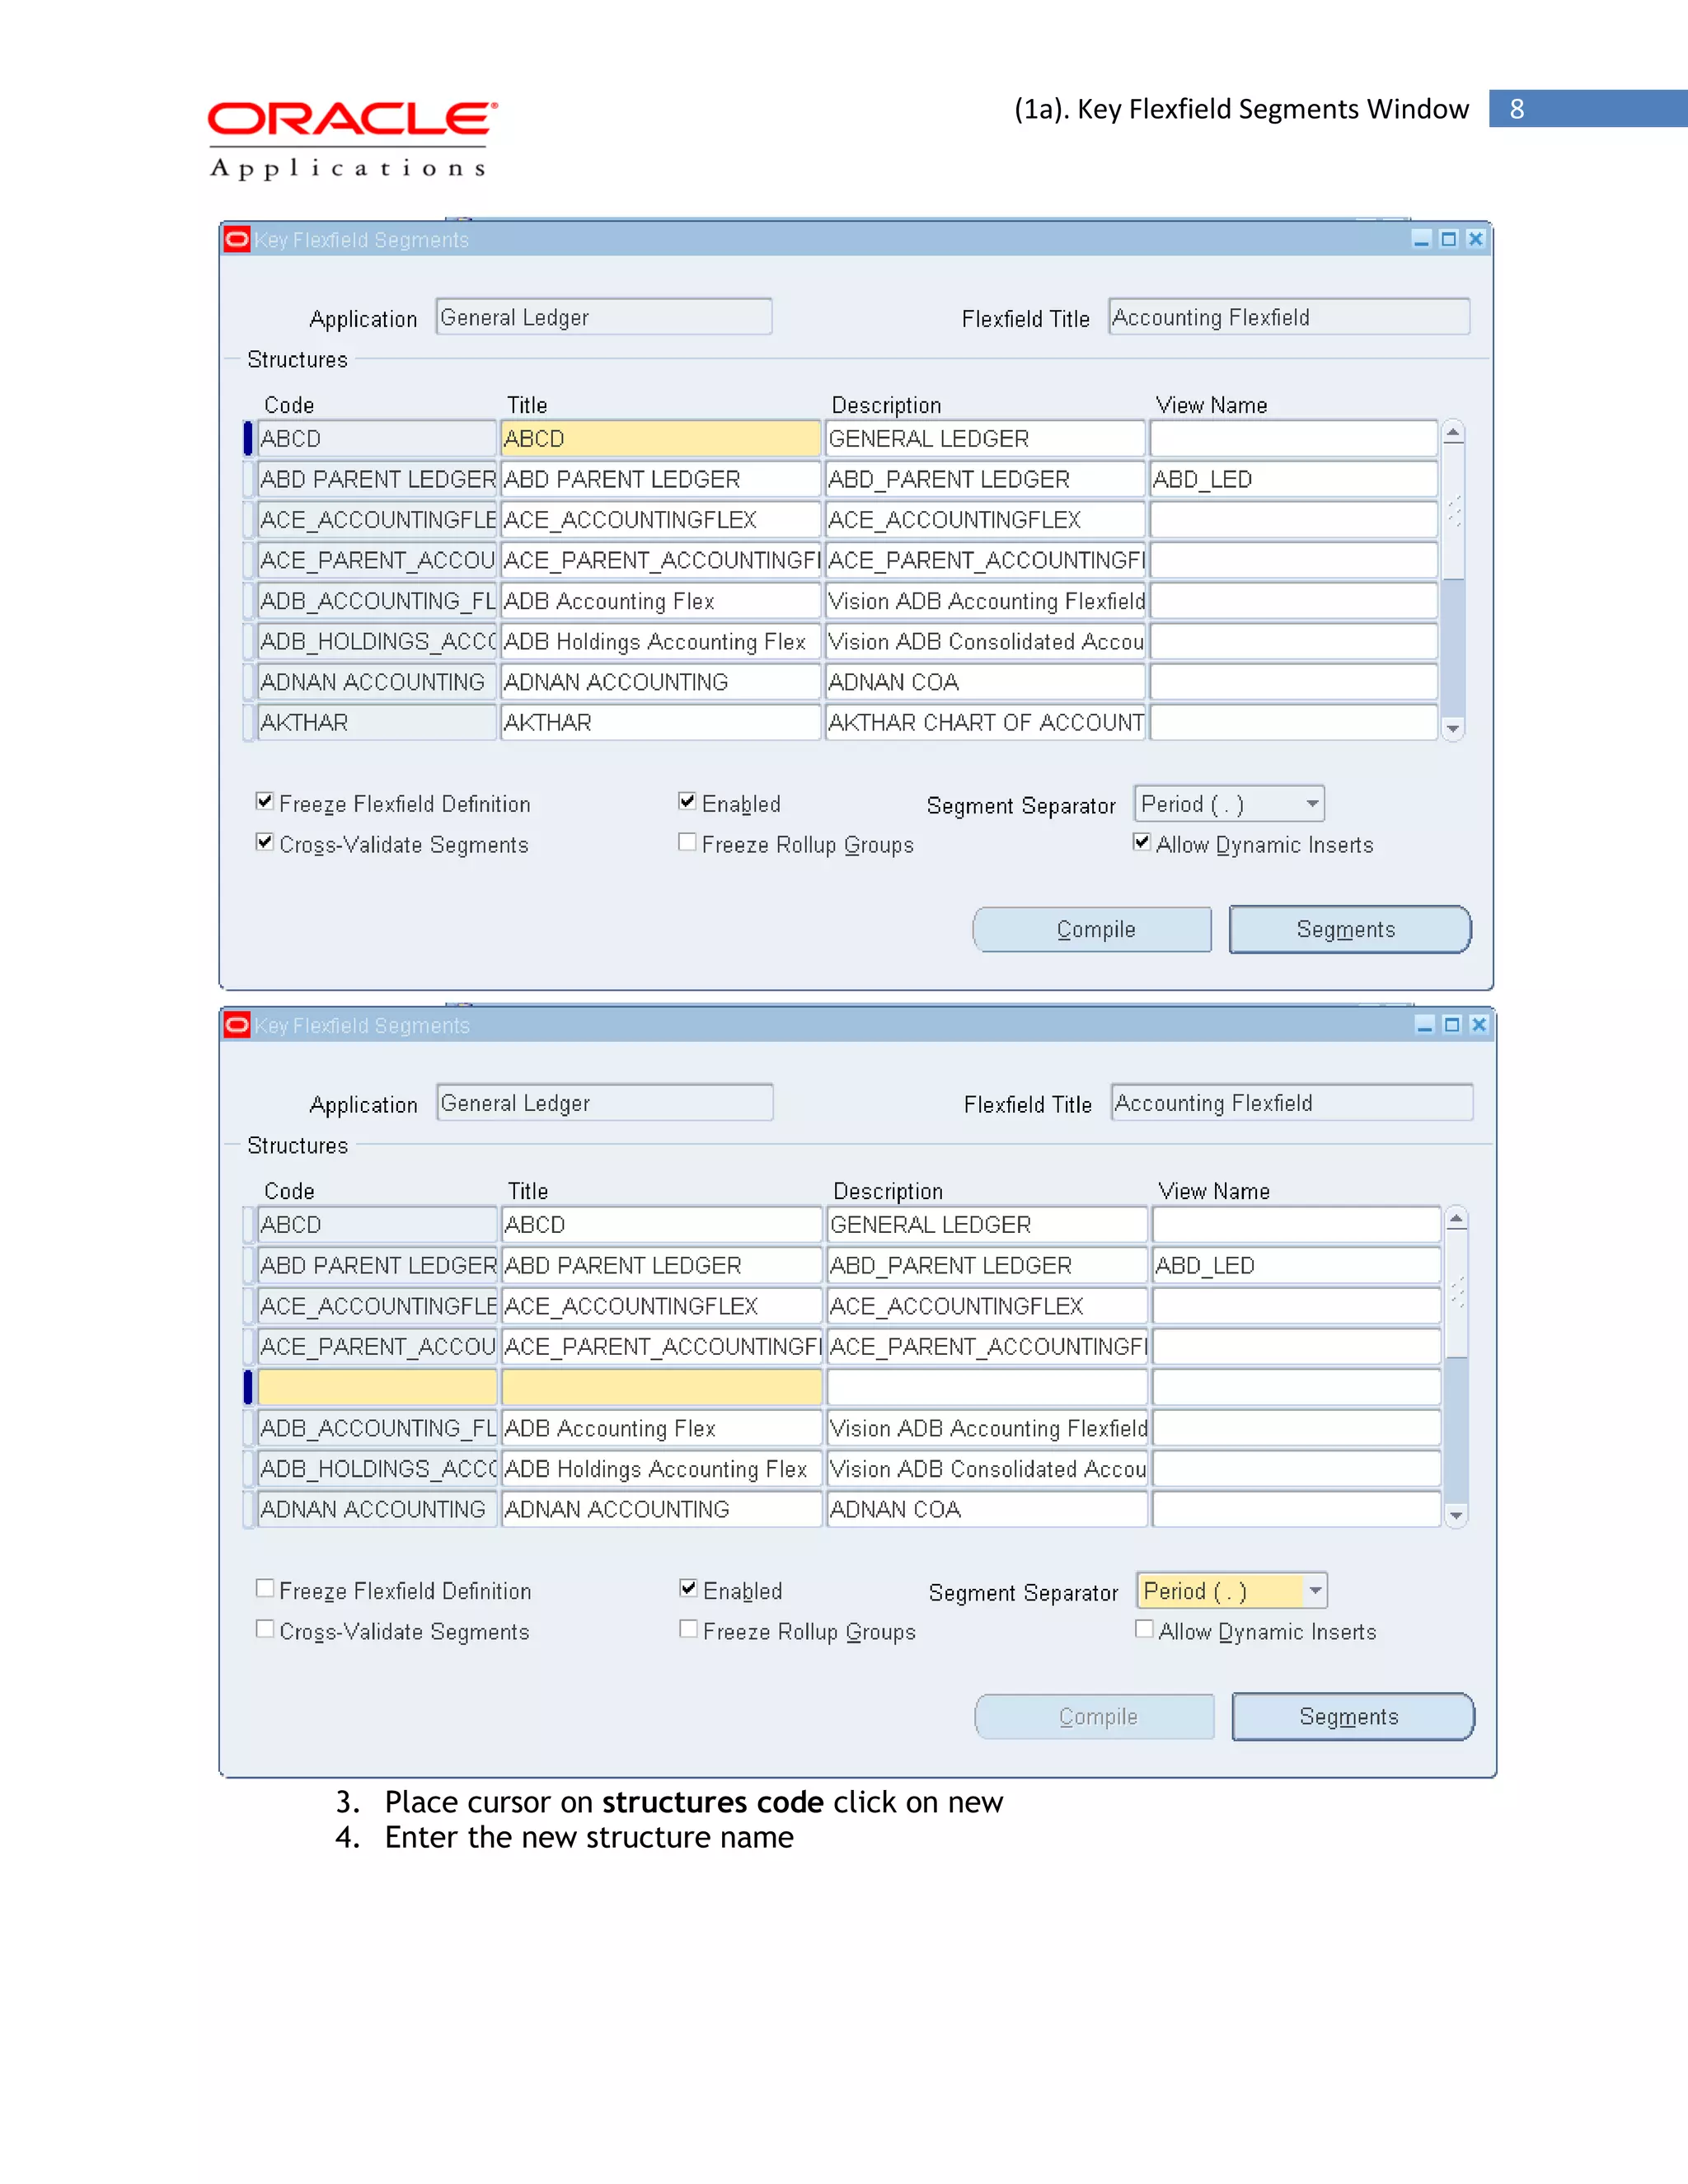This screenshot has height=2184, width=1688.
Task: Click ADNAN ACCOUNTING code in lower window
Action: pyautogui.click(x=377, y=1510)
